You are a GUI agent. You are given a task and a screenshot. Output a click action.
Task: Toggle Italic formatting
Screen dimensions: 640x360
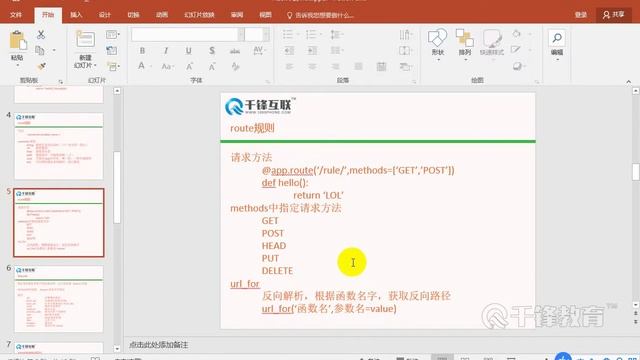pyautogui.click(x=166, y=51)
